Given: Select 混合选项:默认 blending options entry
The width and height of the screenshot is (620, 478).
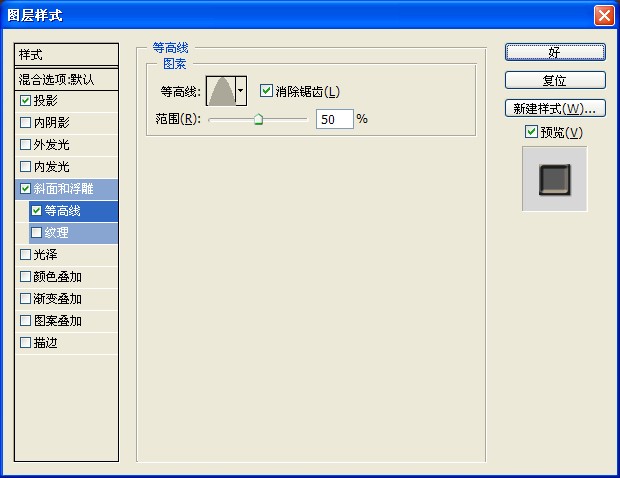Looking at the screenshot, I should coord(66,78).
